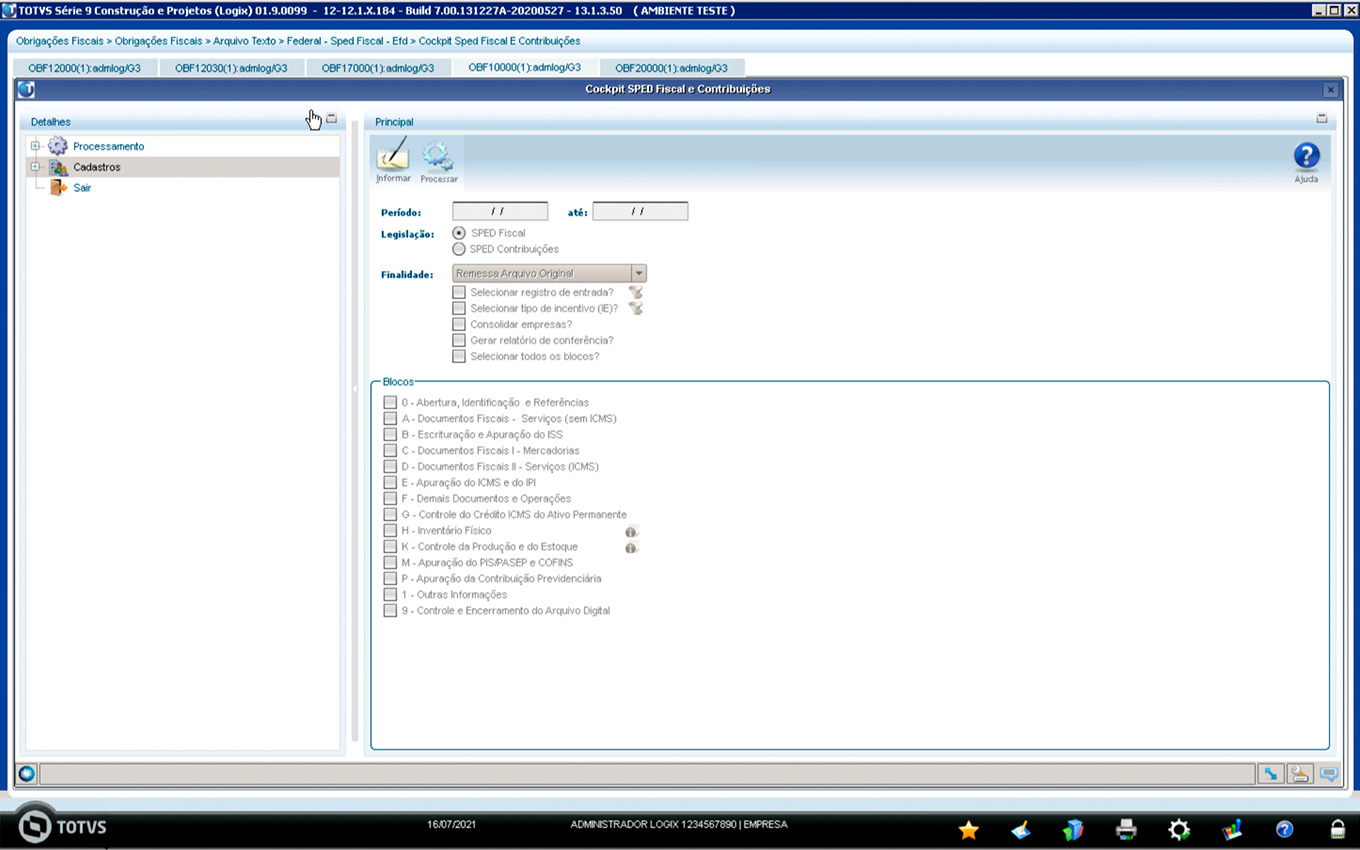Click info icon next to Controle da Produção
Screen dimensions: 1360x850
[x=631, y=547]
